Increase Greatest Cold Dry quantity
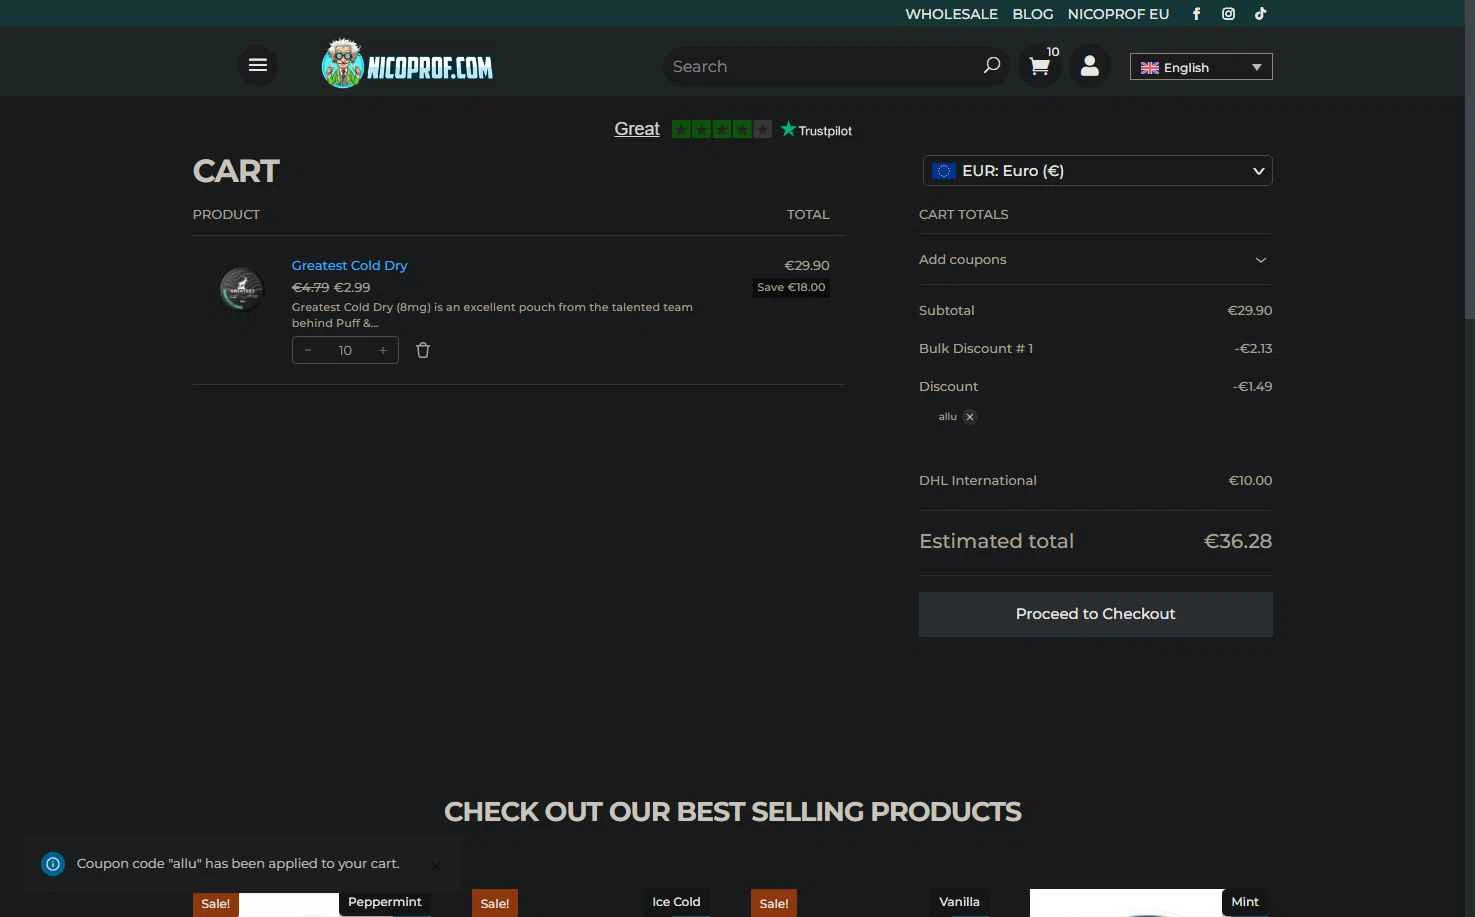Image resolution: width=1475 pixels, height=917 pixels. pyautogui.click(x=383, y=350)
